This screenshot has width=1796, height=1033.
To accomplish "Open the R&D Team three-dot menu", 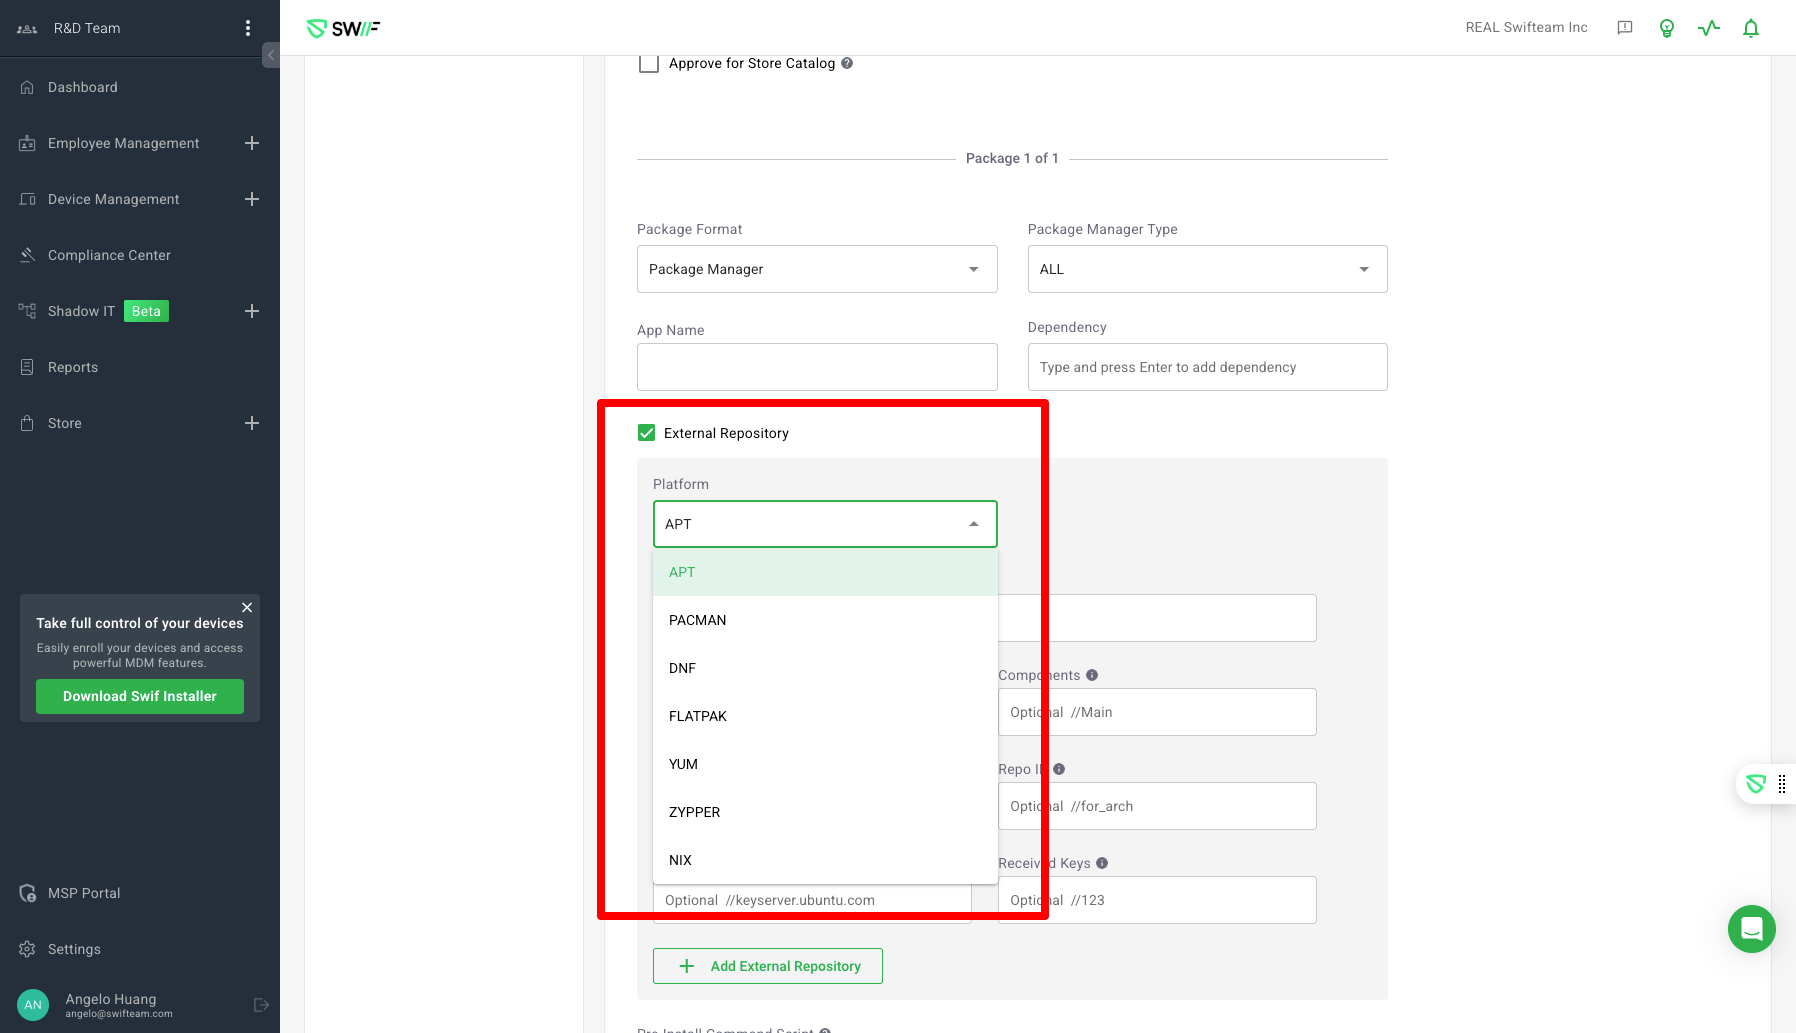I will [x=248, y=28].
